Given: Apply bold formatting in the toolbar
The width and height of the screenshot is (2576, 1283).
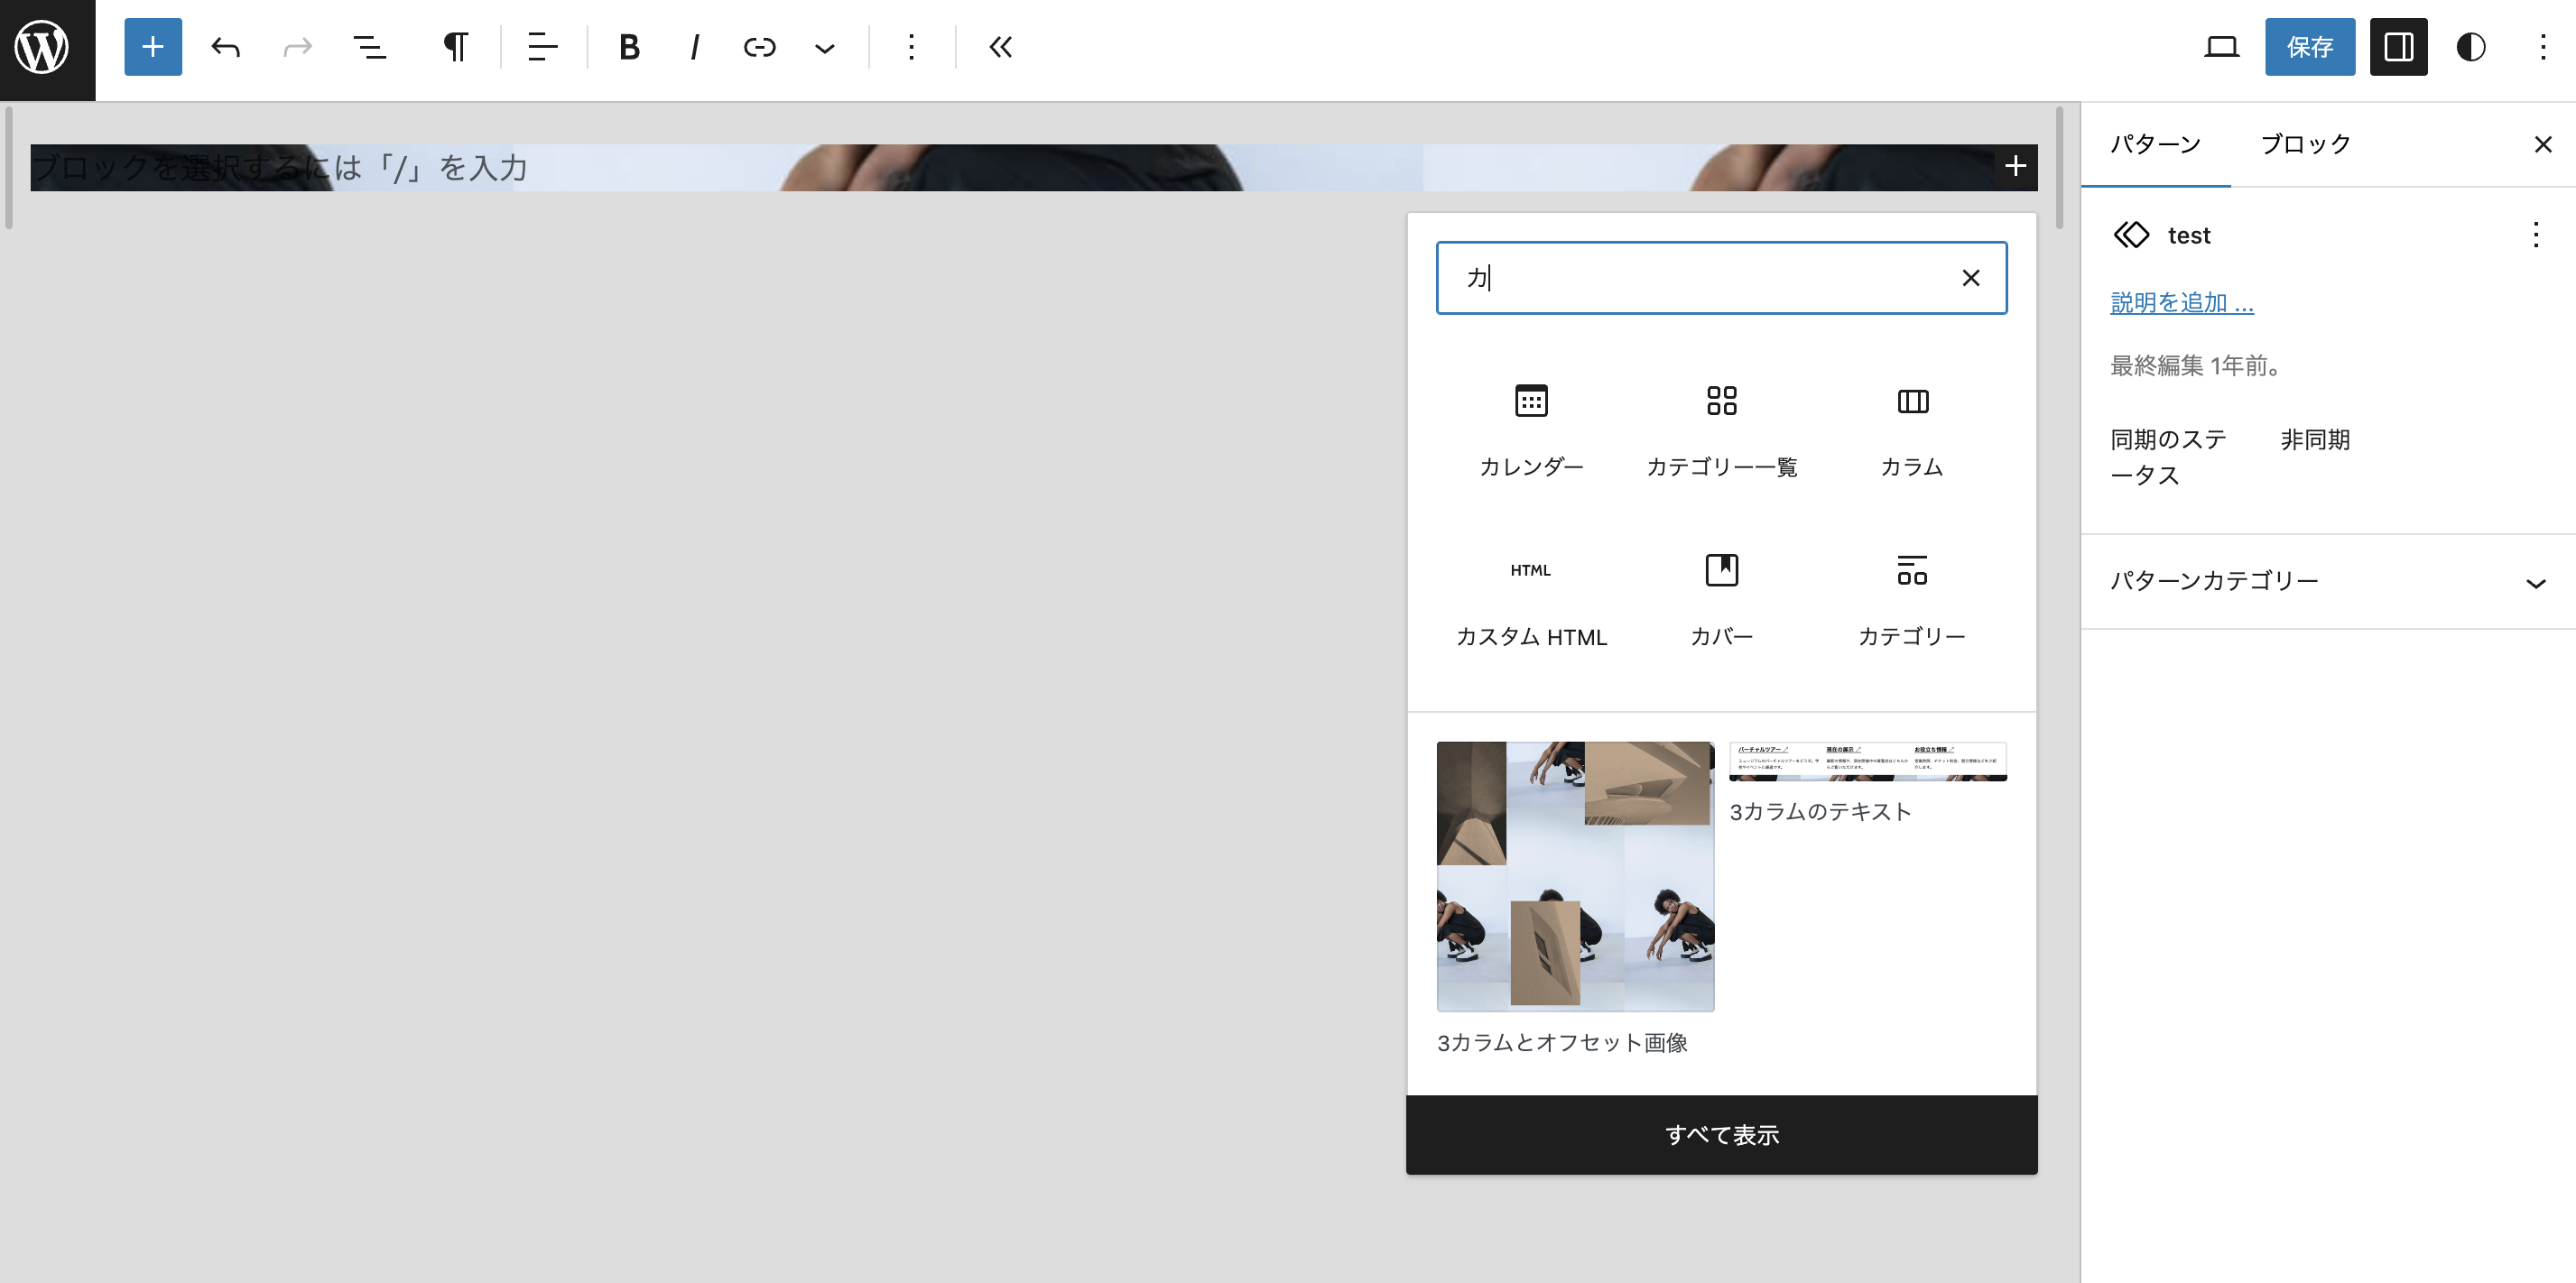Looking at the screenshot, I should tap(628, 47).
